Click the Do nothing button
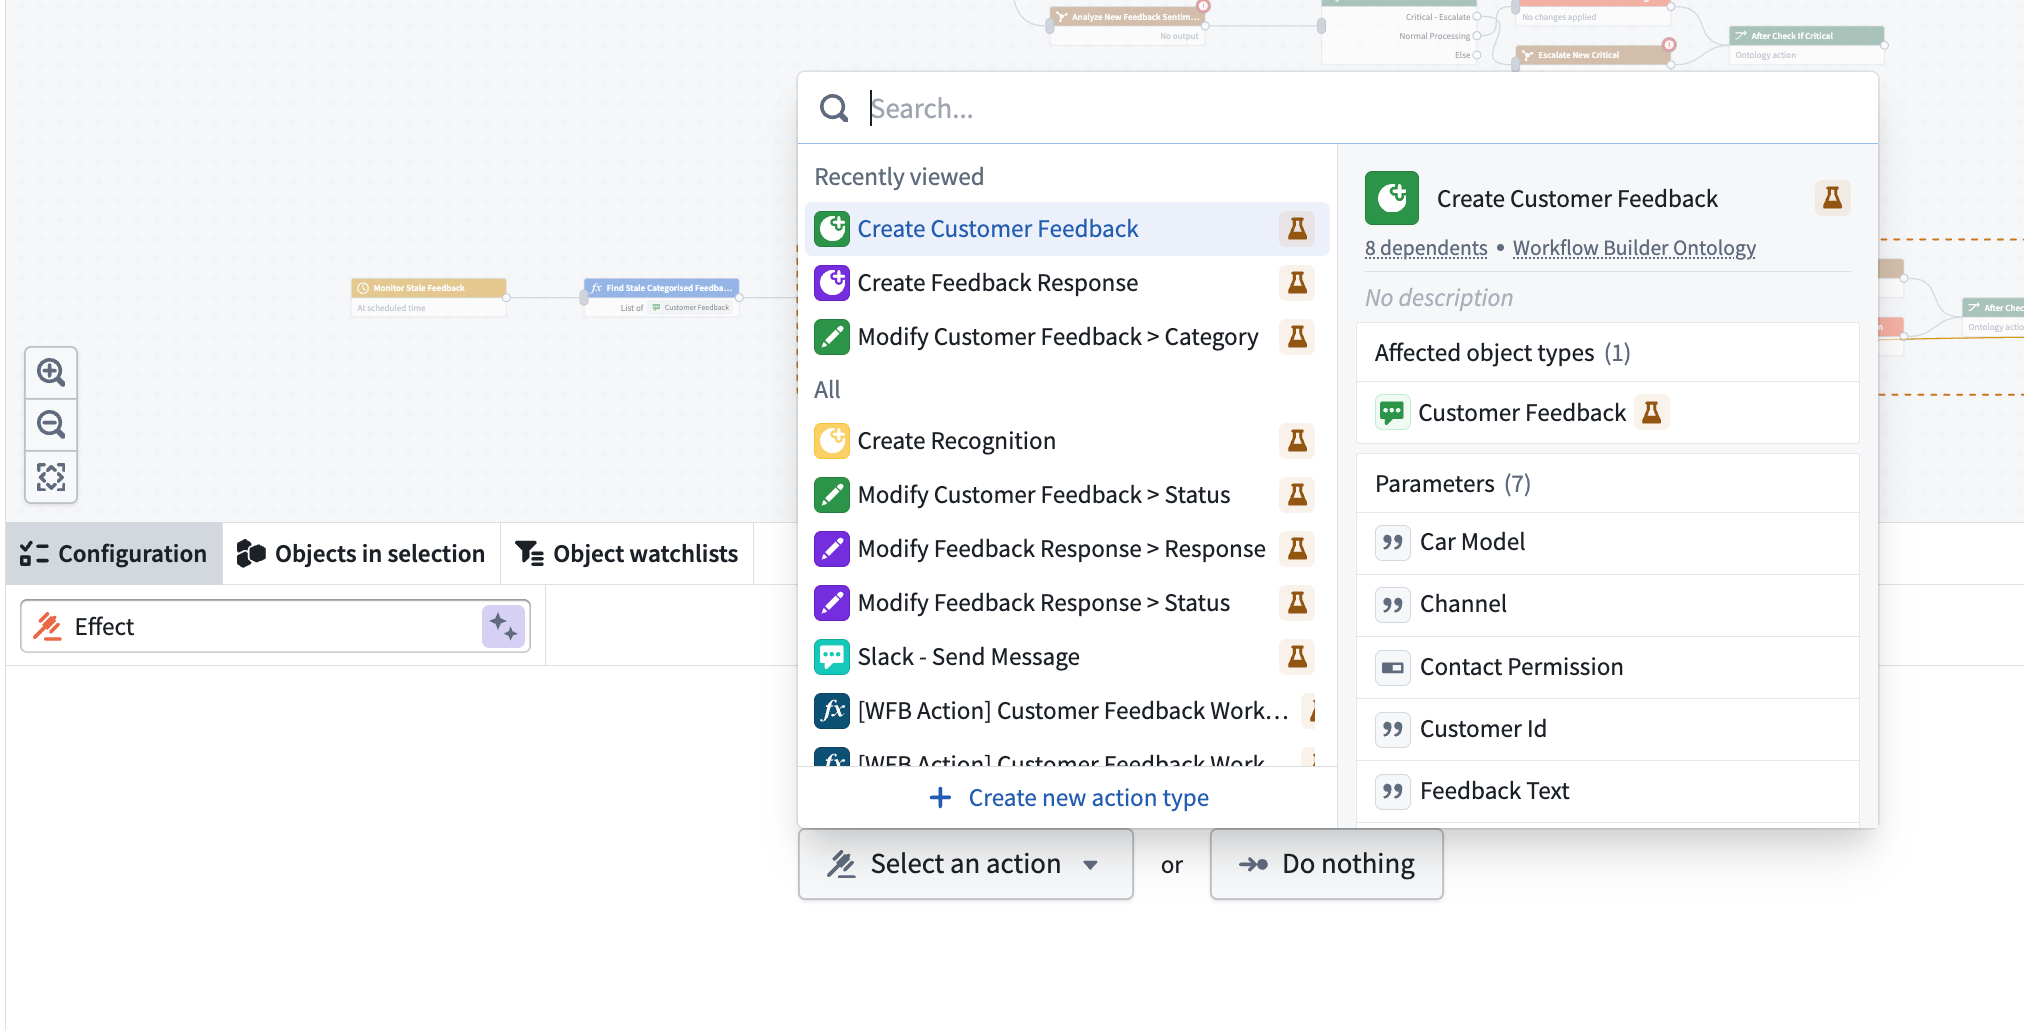The image size is (2024, 1030). [x=1327, y=864]
